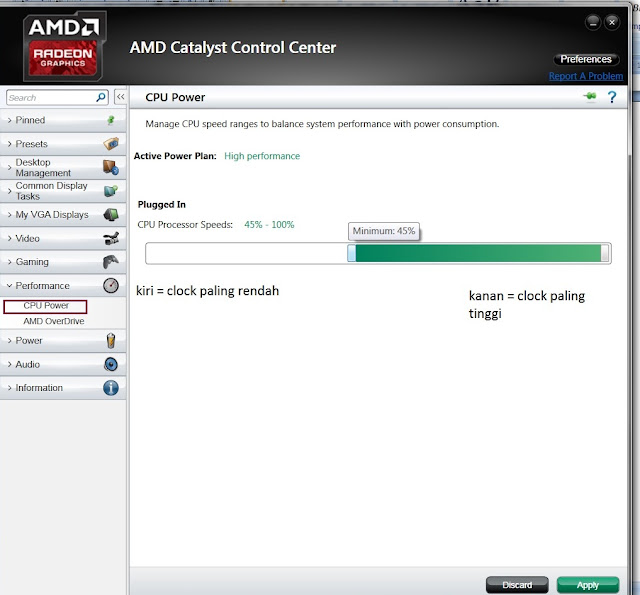
Task: Open help with the question mark icon
Action: pyautogui.click(x=612, y=97)
